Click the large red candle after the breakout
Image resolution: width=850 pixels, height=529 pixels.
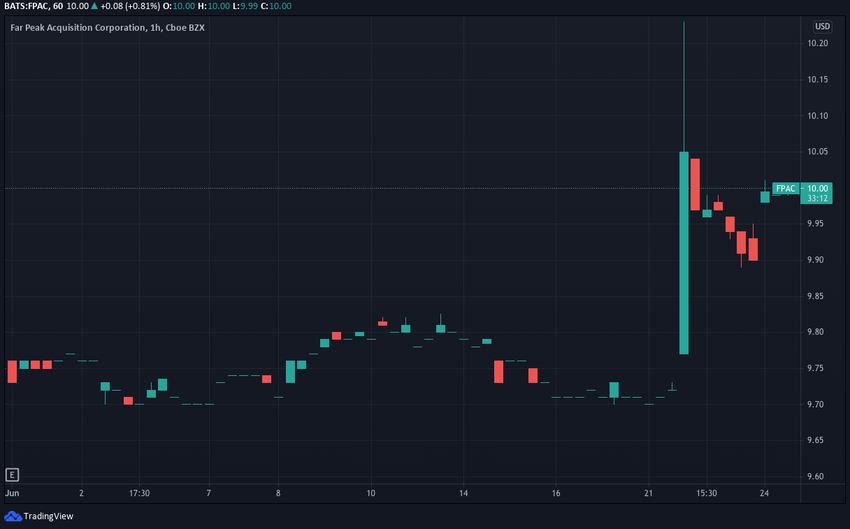pos(695,184)
